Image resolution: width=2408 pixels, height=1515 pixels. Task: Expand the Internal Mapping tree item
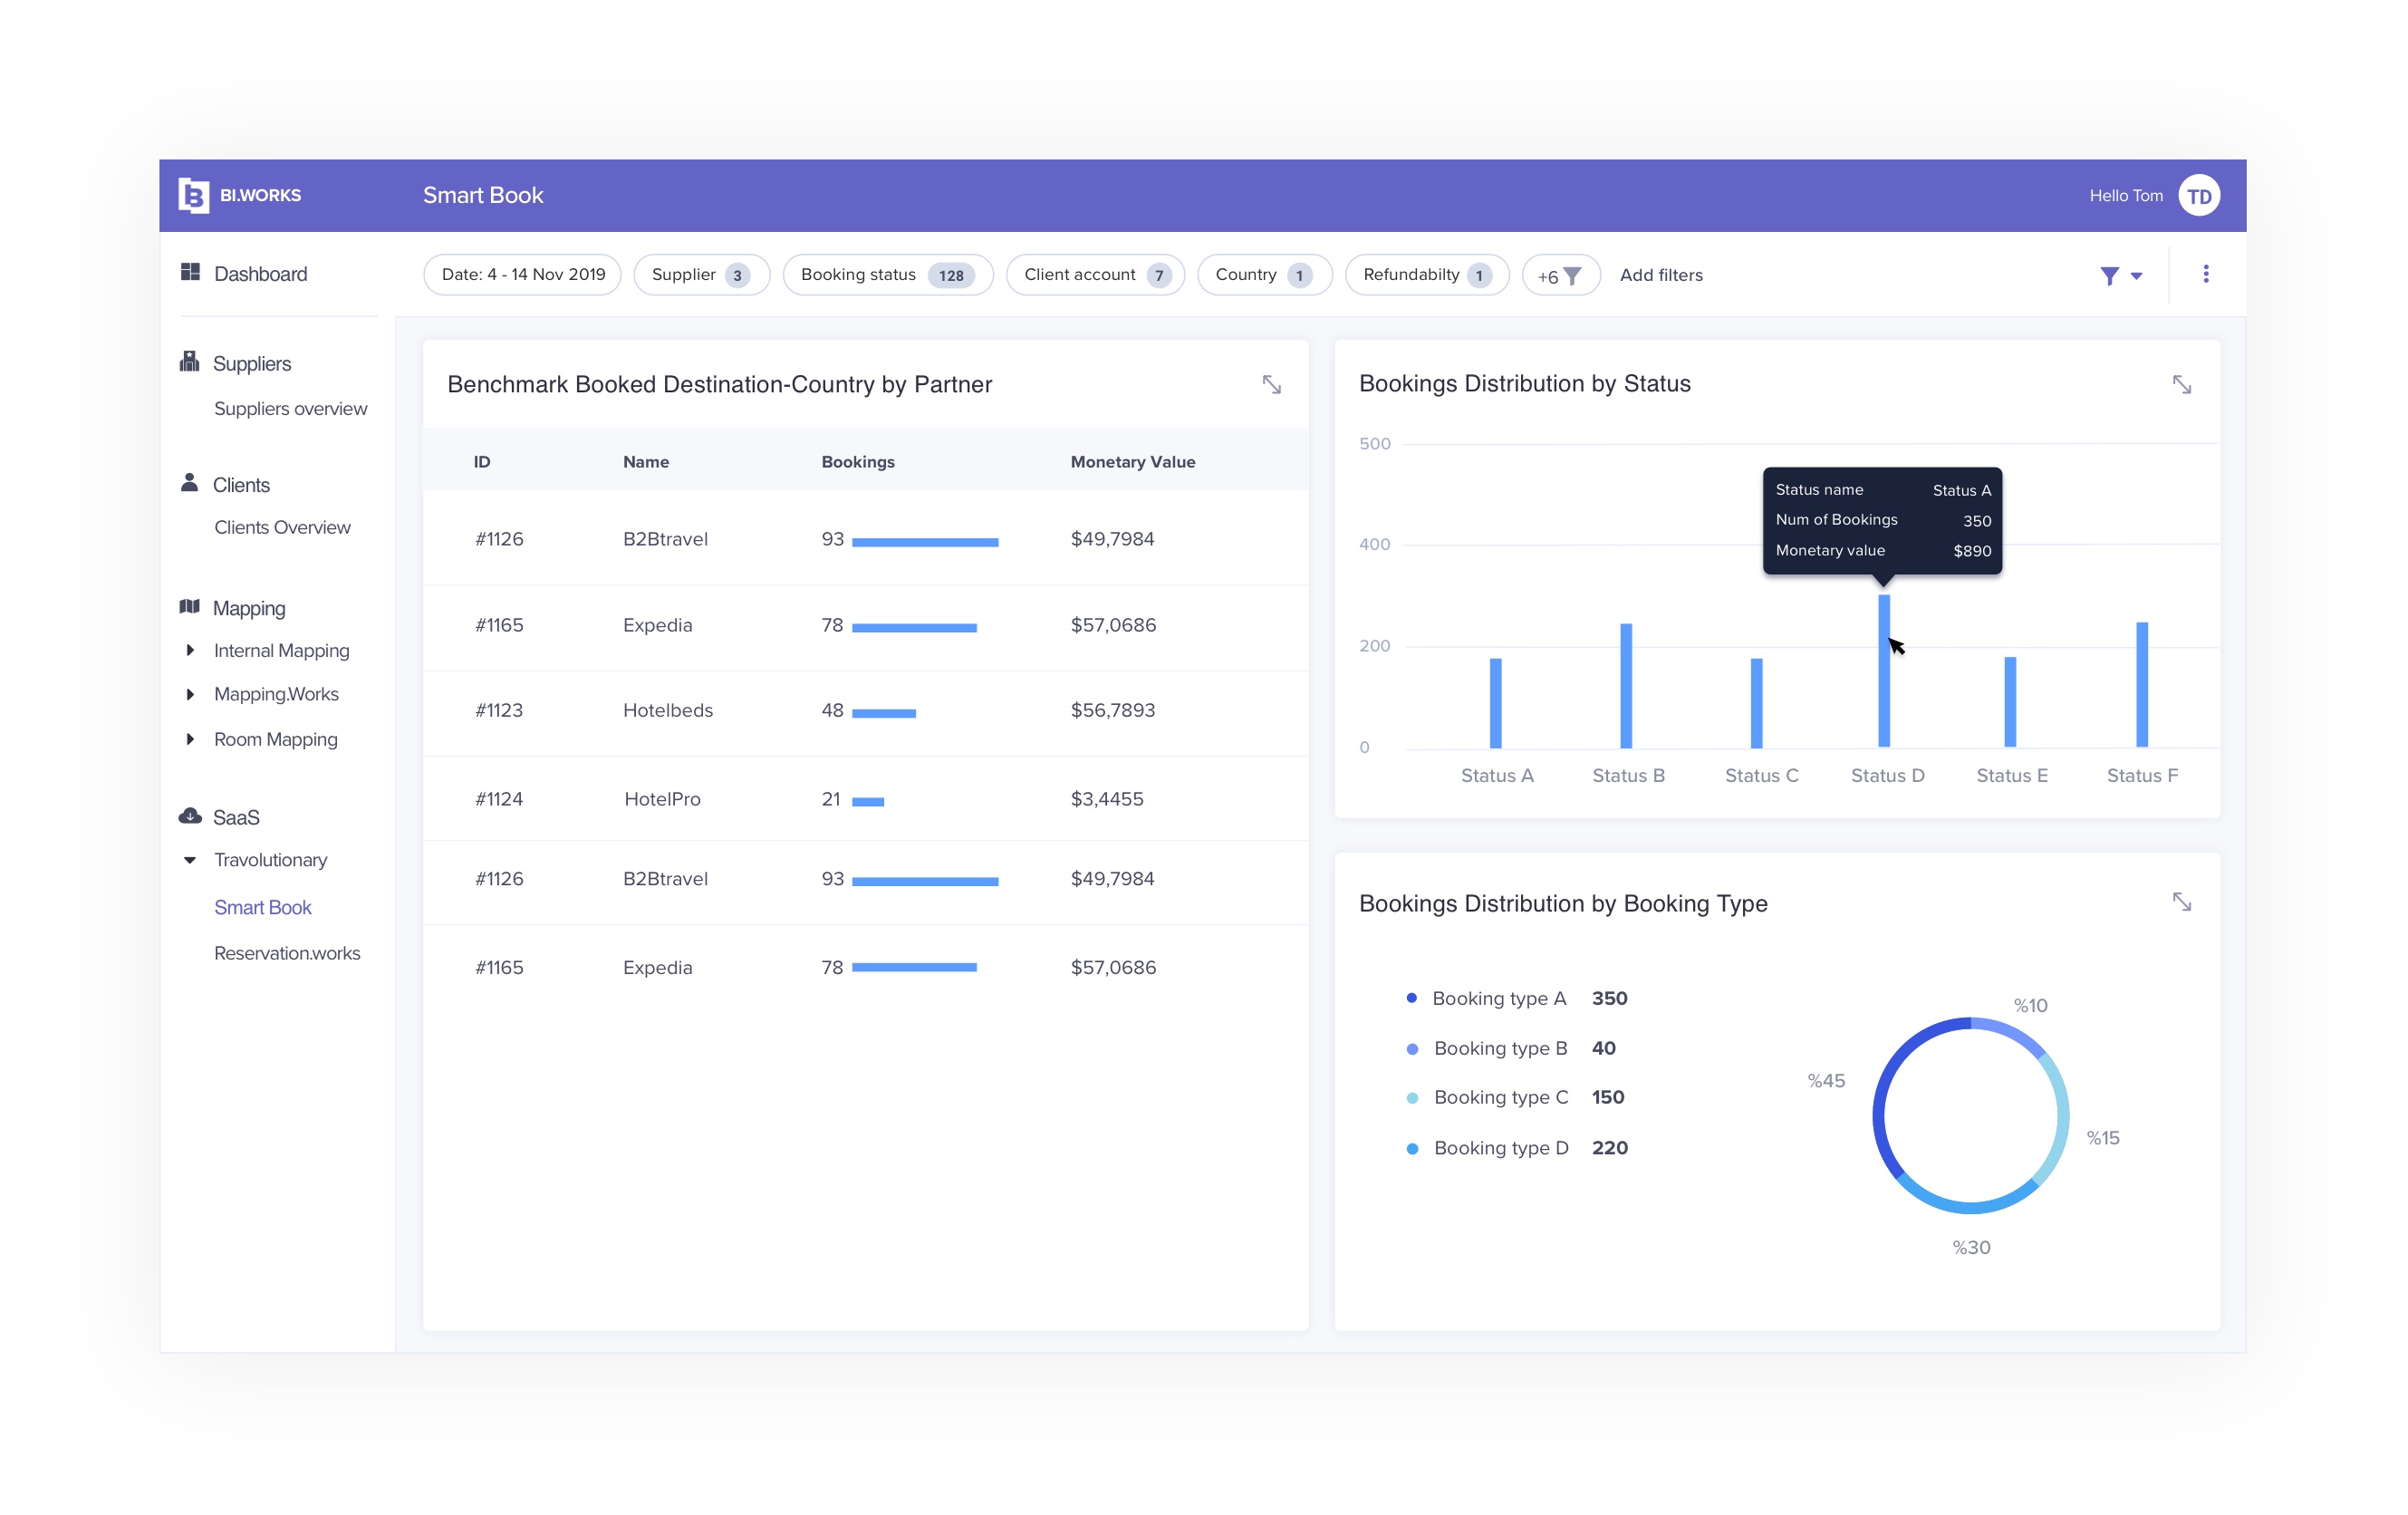coord(190,650)
